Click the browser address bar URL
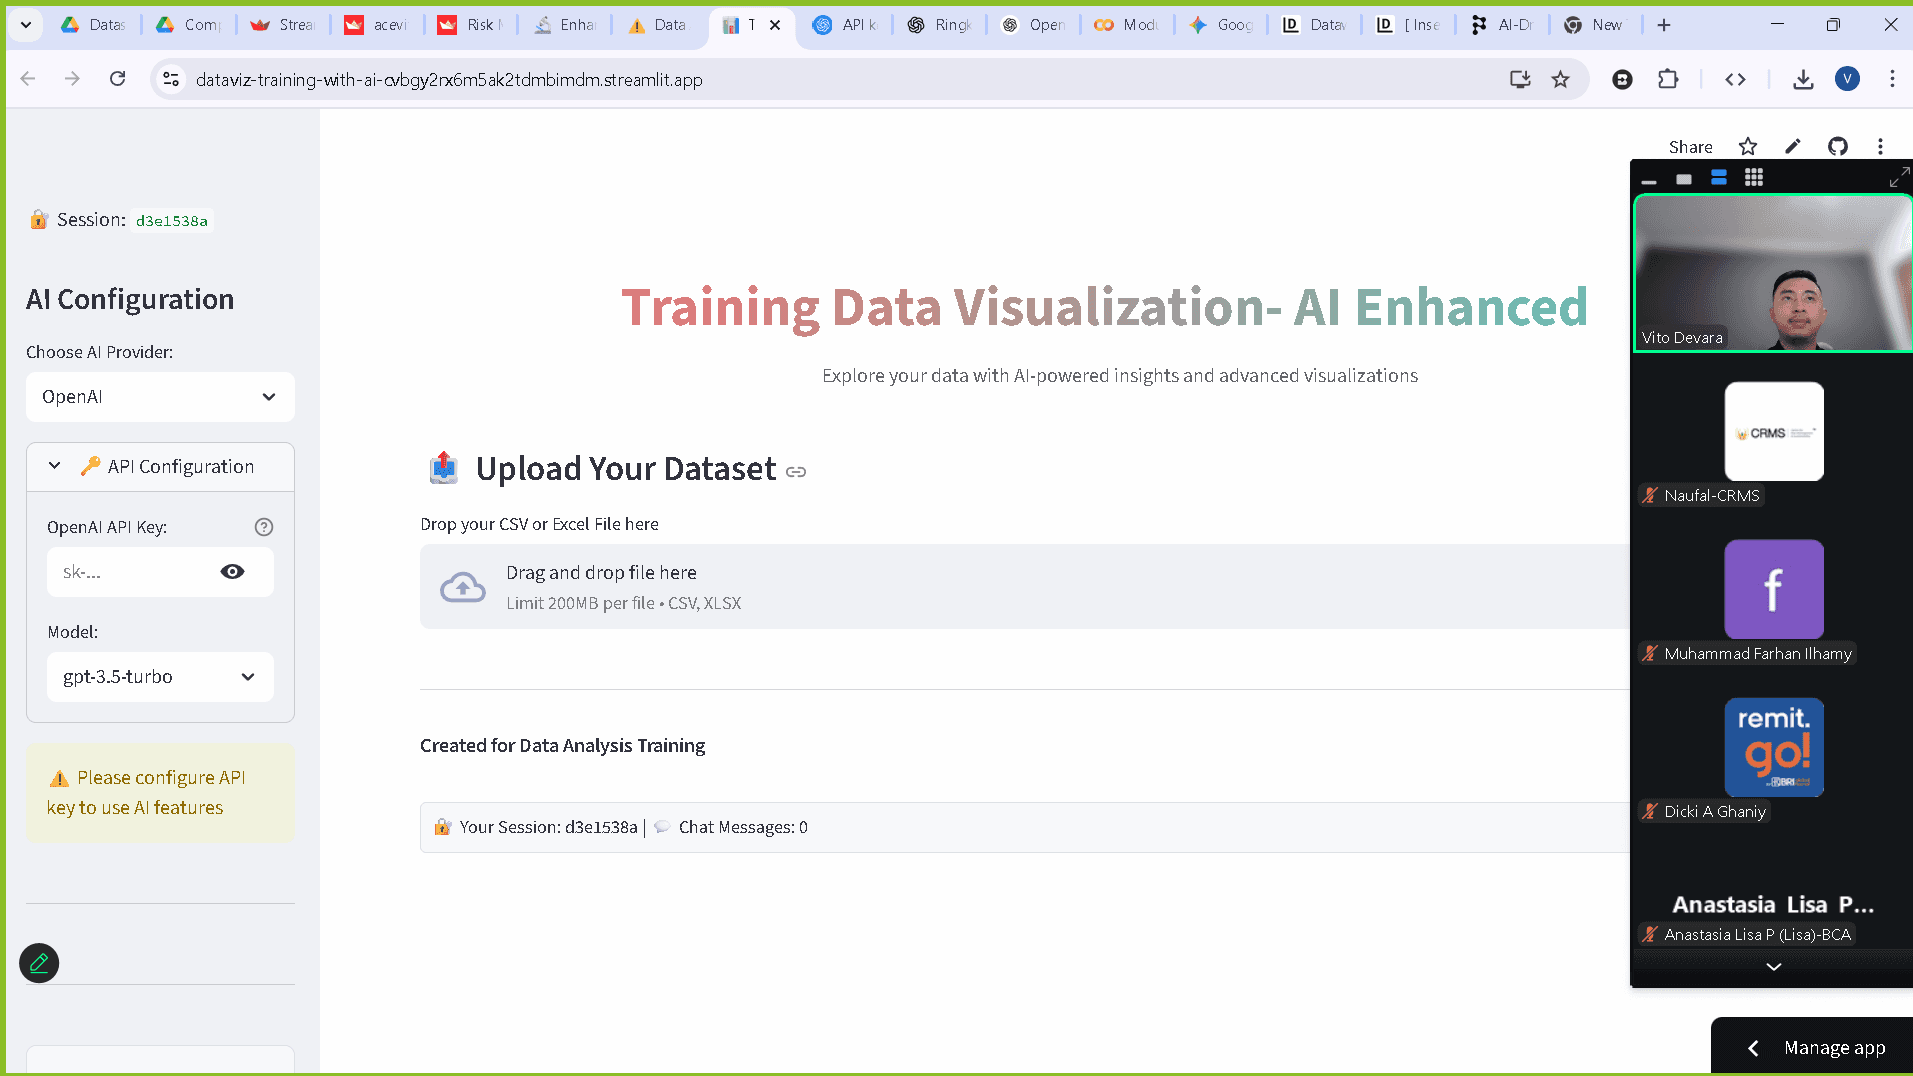 point(449,79)
